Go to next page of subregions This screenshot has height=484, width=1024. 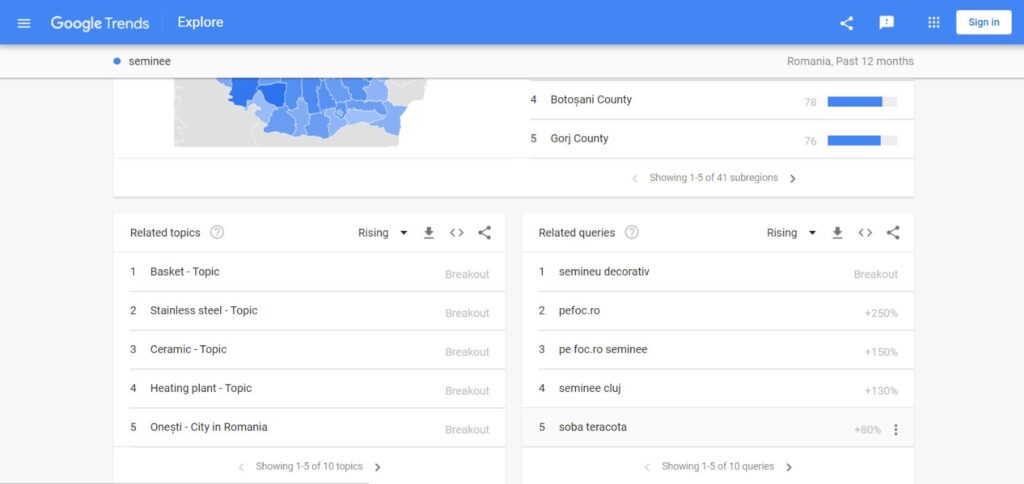(793, 178)
